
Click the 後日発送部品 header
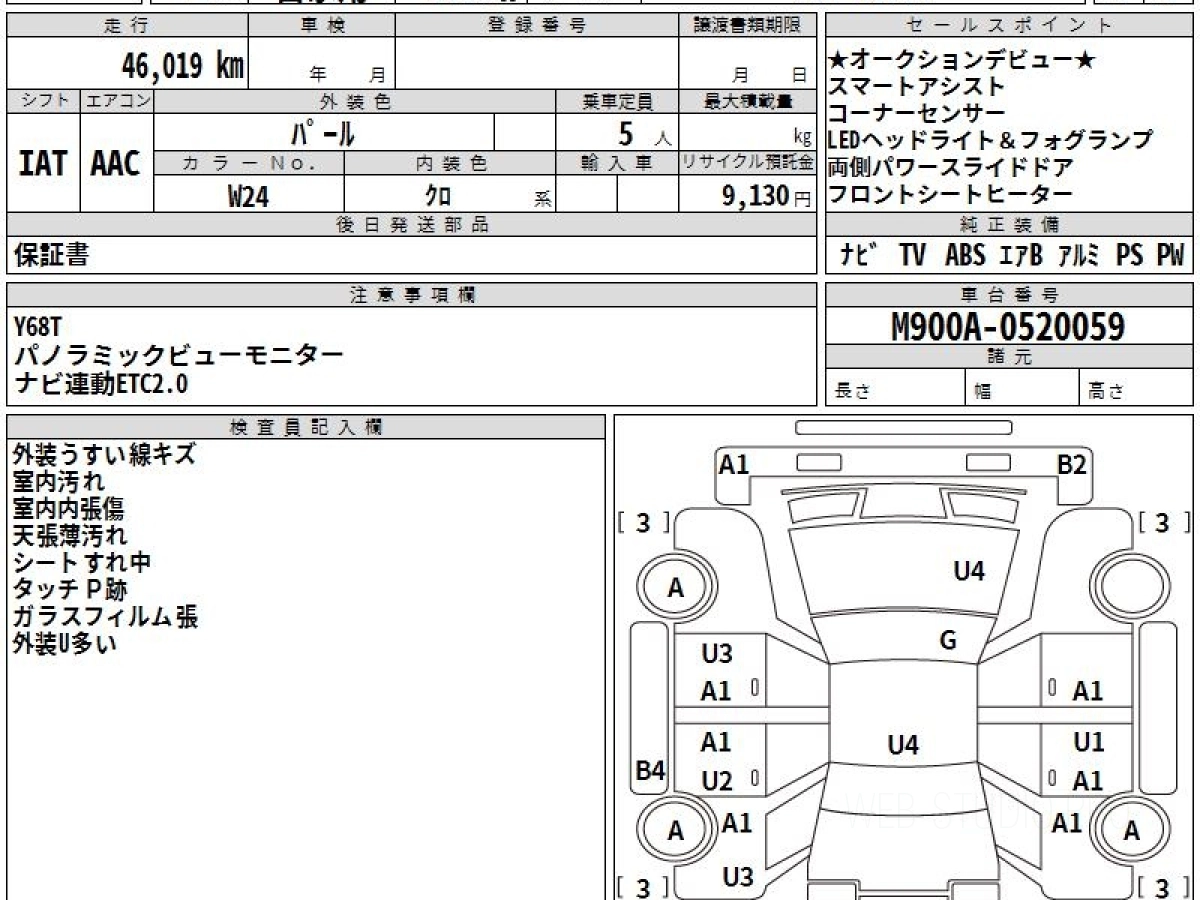(x=411, y=224)
